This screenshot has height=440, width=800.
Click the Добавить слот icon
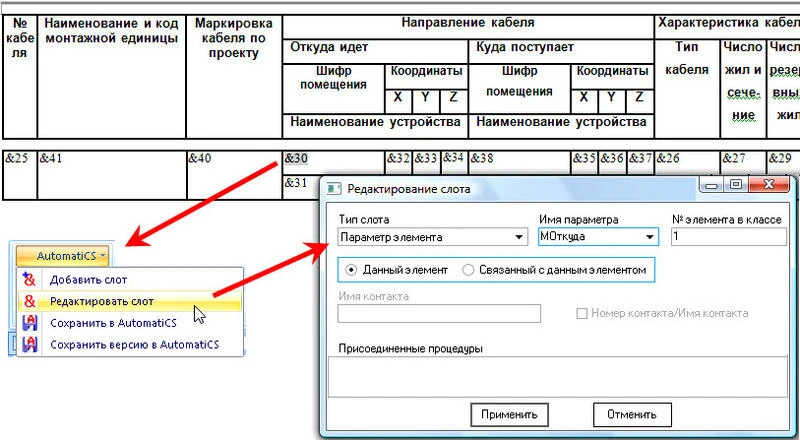30,279
